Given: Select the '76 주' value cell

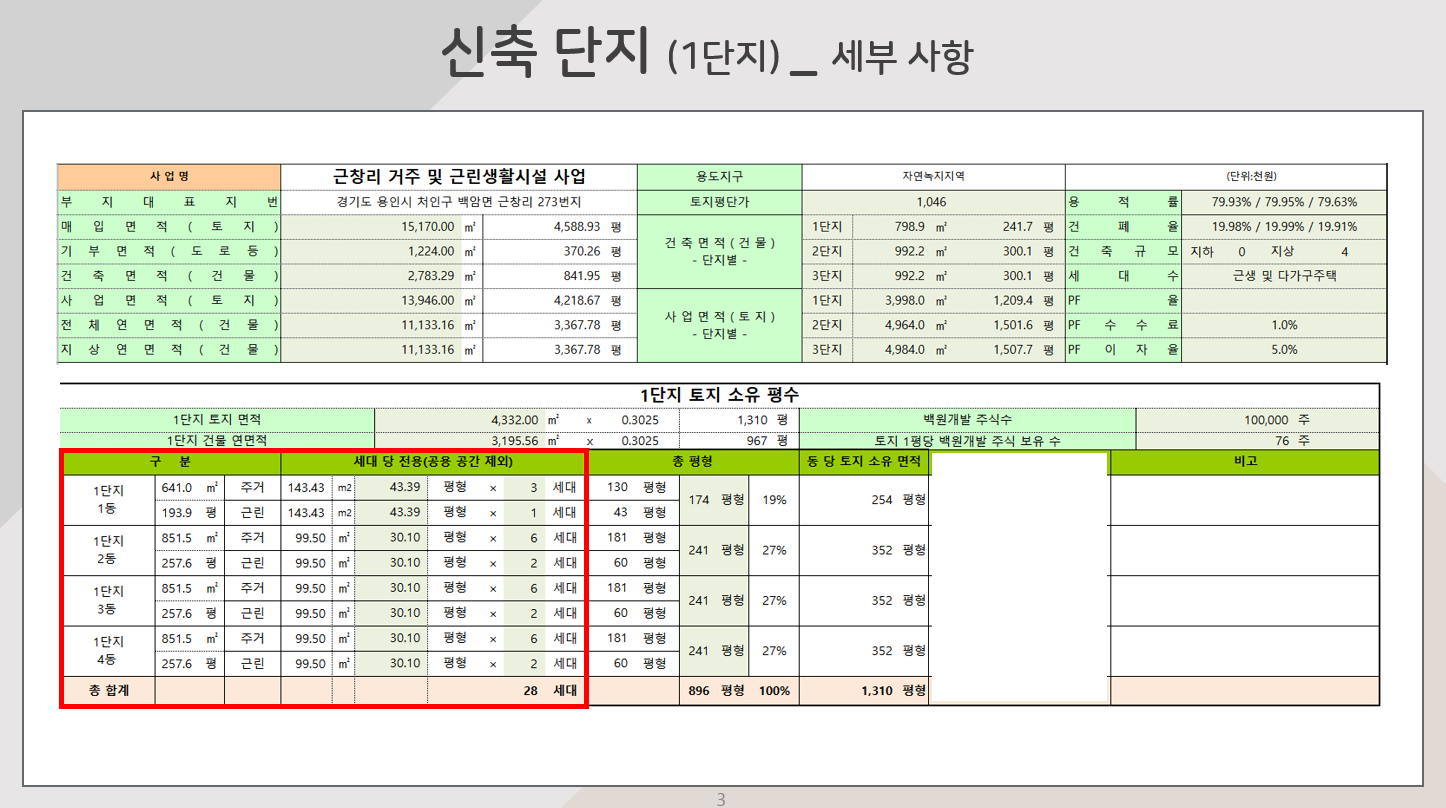Looking at the screenshot, I should click(x=1258, y=440).
